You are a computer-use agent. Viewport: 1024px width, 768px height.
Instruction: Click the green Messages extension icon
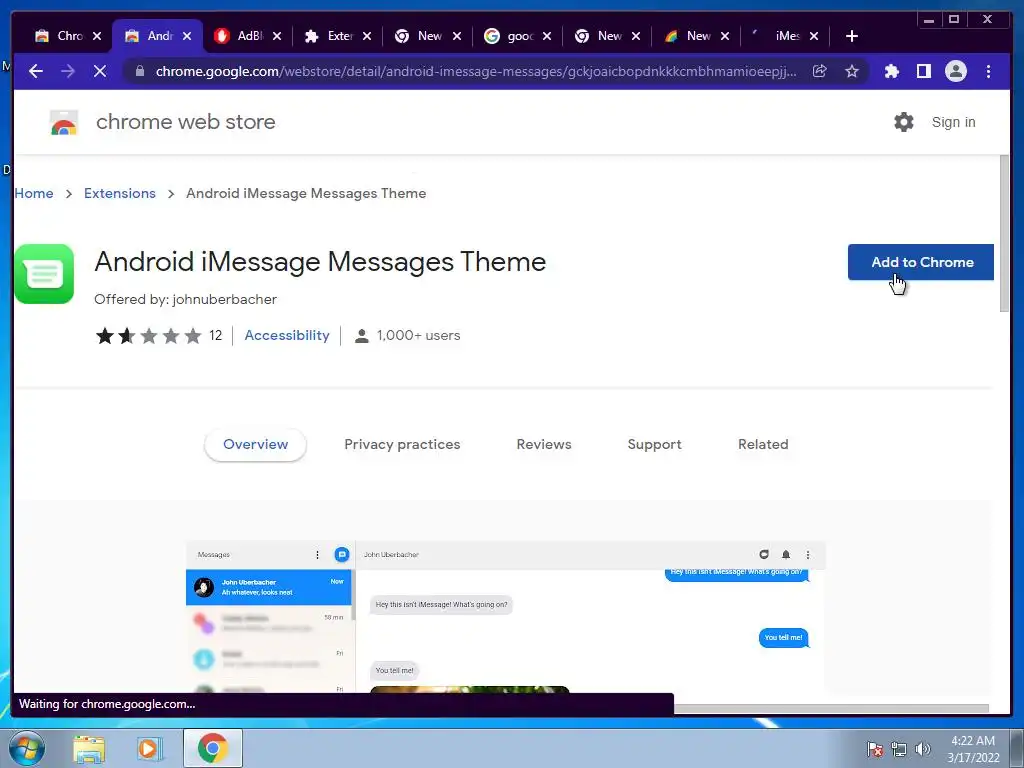pyautogui.click(x=44, y=274)
